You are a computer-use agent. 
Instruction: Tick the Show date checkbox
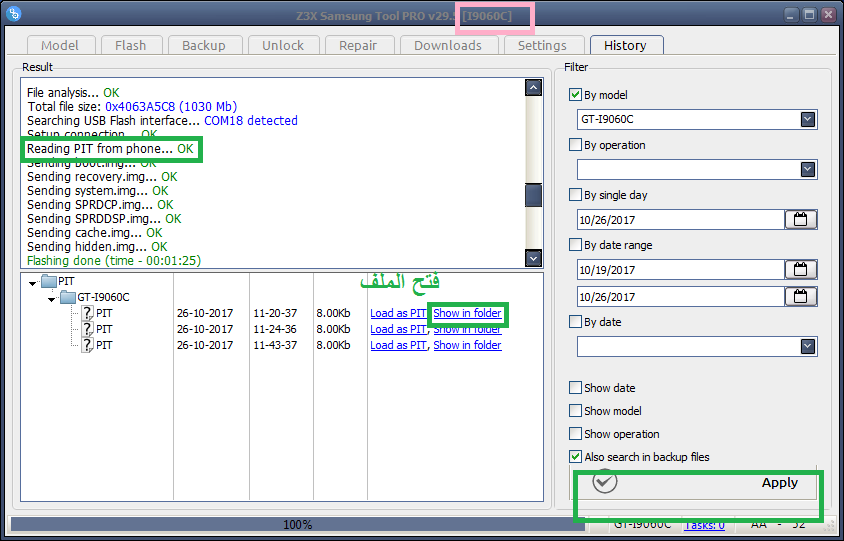[575, 388]
